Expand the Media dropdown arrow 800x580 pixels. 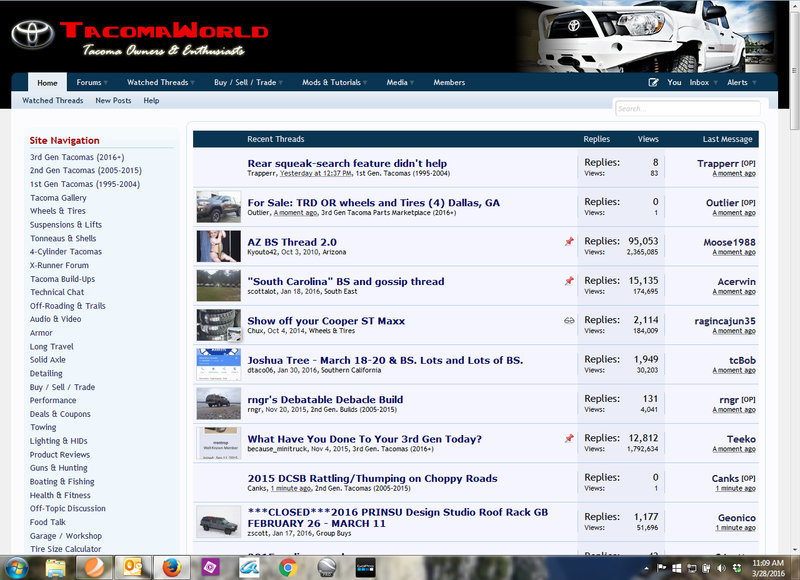[x=412, y=83]
